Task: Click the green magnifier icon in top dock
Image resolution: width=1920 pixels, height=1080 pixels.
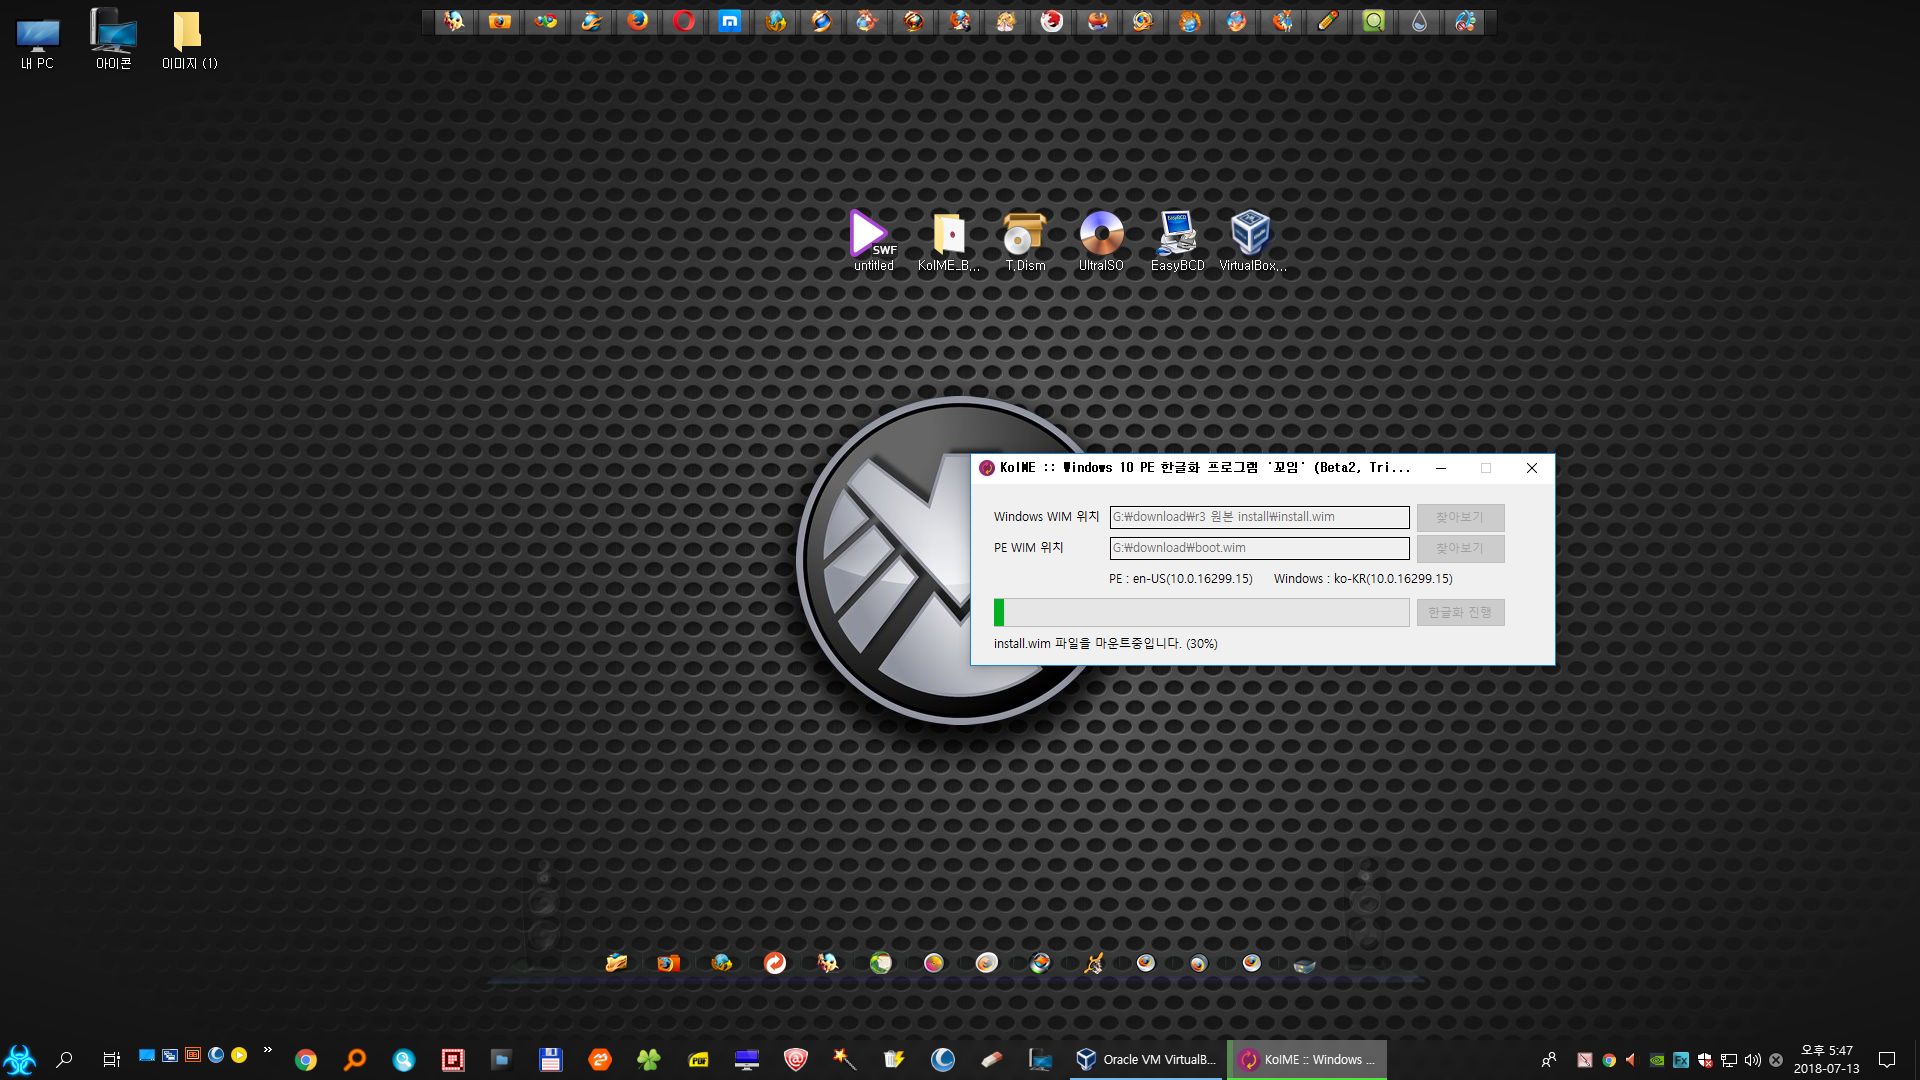Action: [1374, 21]
